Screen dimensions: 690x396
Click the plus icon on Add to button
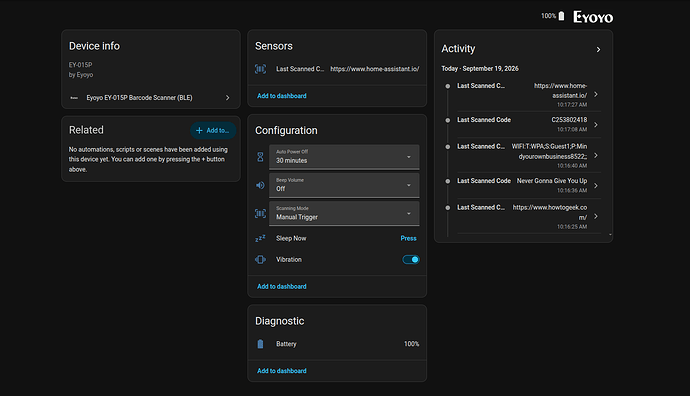(199, 131)
